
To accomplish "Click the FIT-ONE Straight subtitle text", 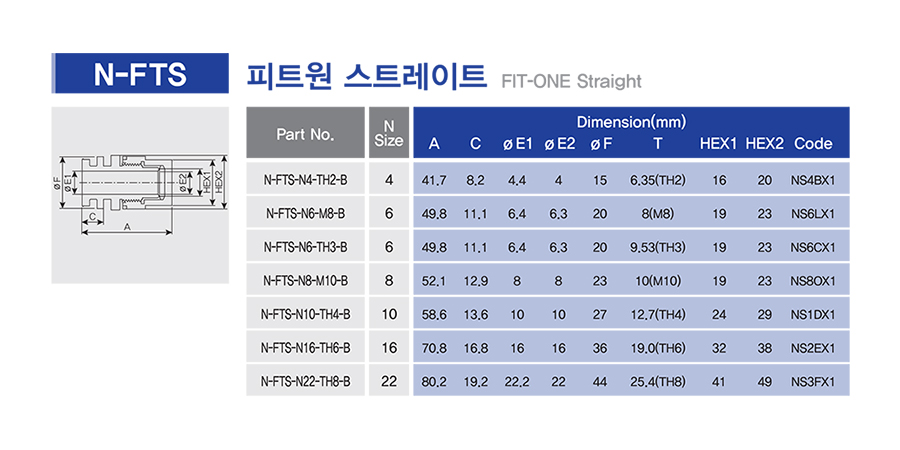I will point(572,81).
